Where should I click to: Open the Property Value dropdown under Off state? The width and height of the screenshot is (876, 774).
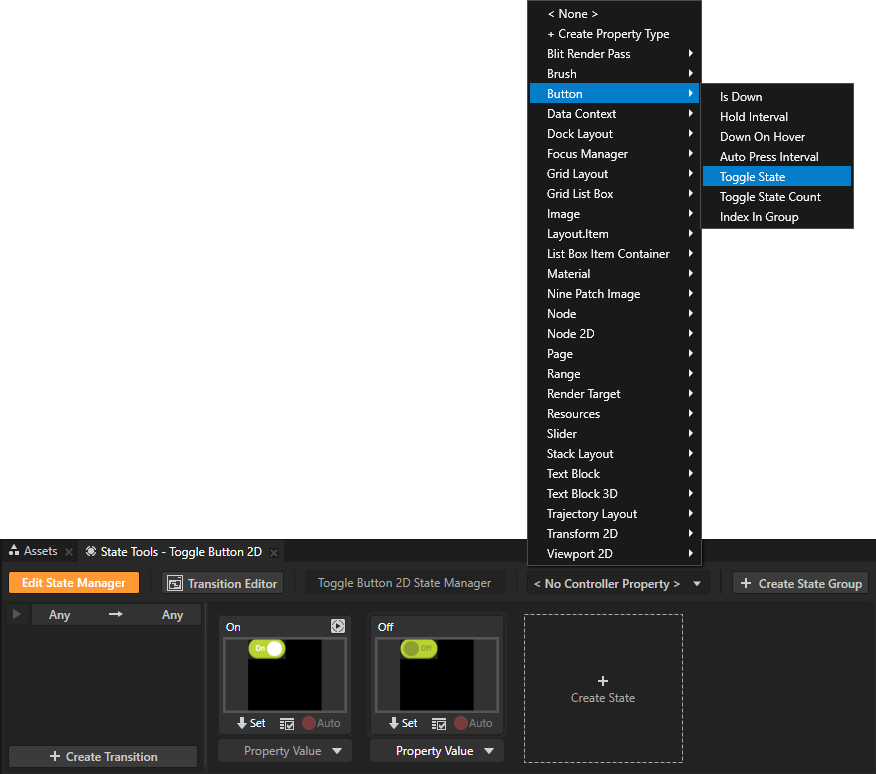pos(436,751)
